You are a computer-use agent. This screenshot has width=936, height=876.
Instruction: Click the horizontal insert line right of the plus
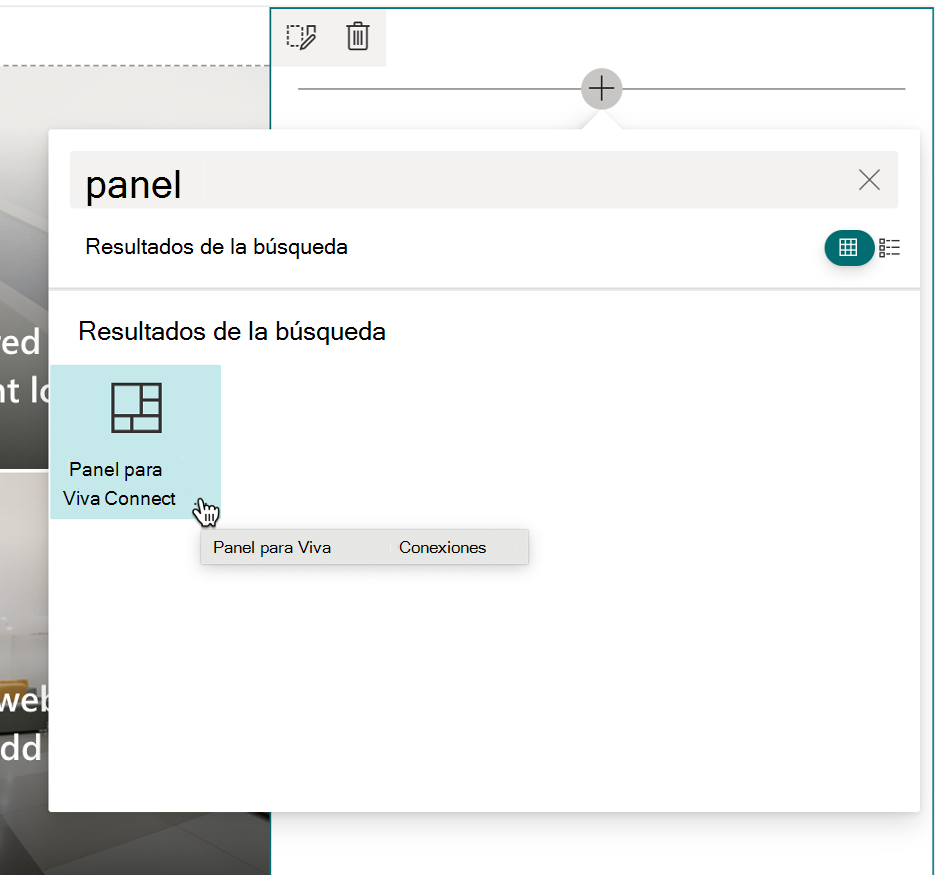pyautogui.click(x=763, y=89)
